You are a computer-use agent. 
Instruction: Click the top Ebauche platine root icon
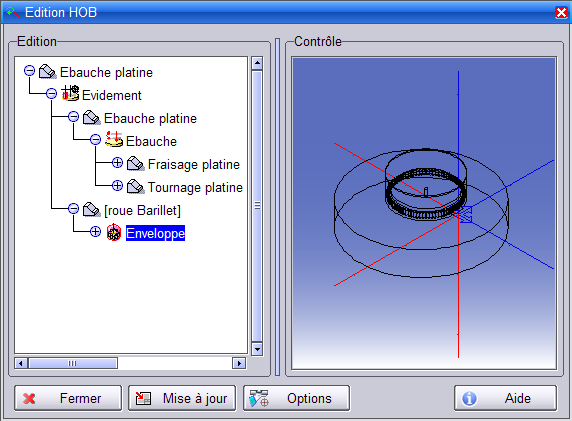coord(47,72)
